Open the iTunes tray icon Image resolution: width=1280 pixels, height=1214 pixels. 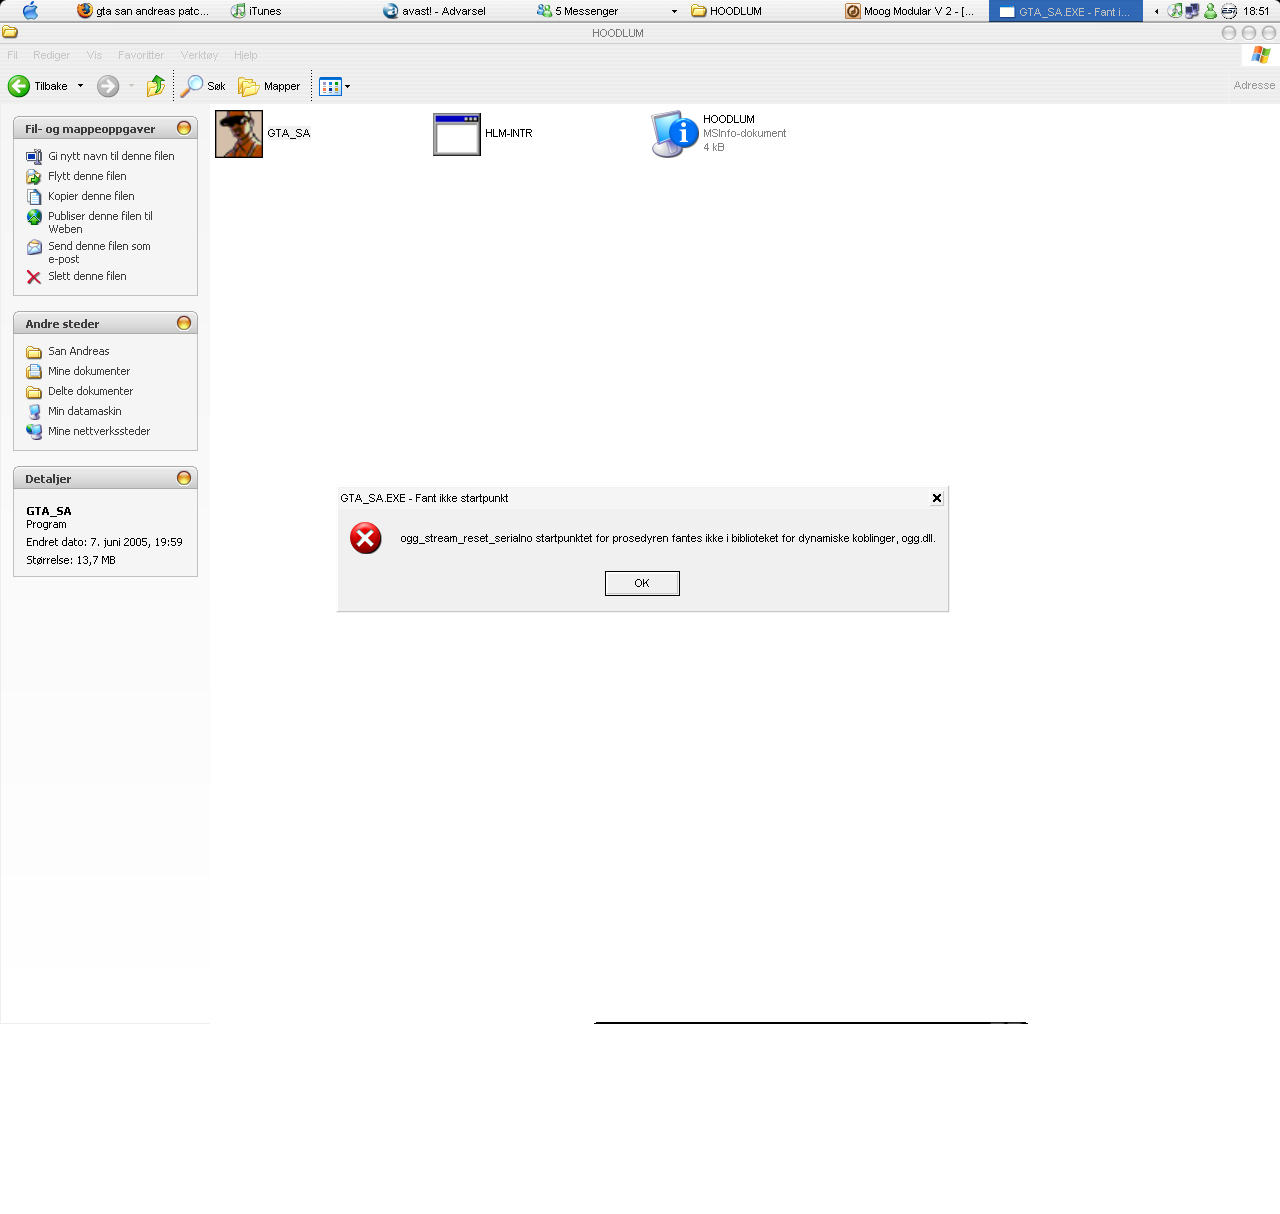tap(1175, 11)
